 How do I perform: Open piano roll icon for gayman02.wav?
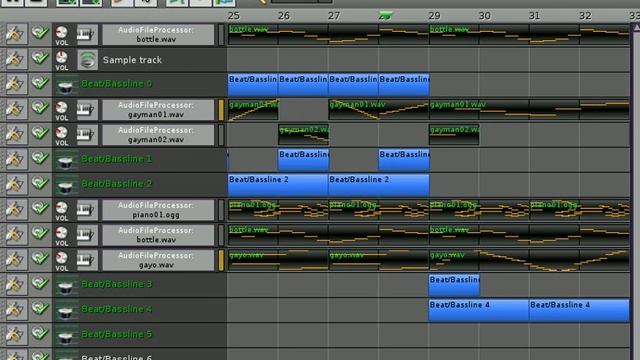point(87,135)
